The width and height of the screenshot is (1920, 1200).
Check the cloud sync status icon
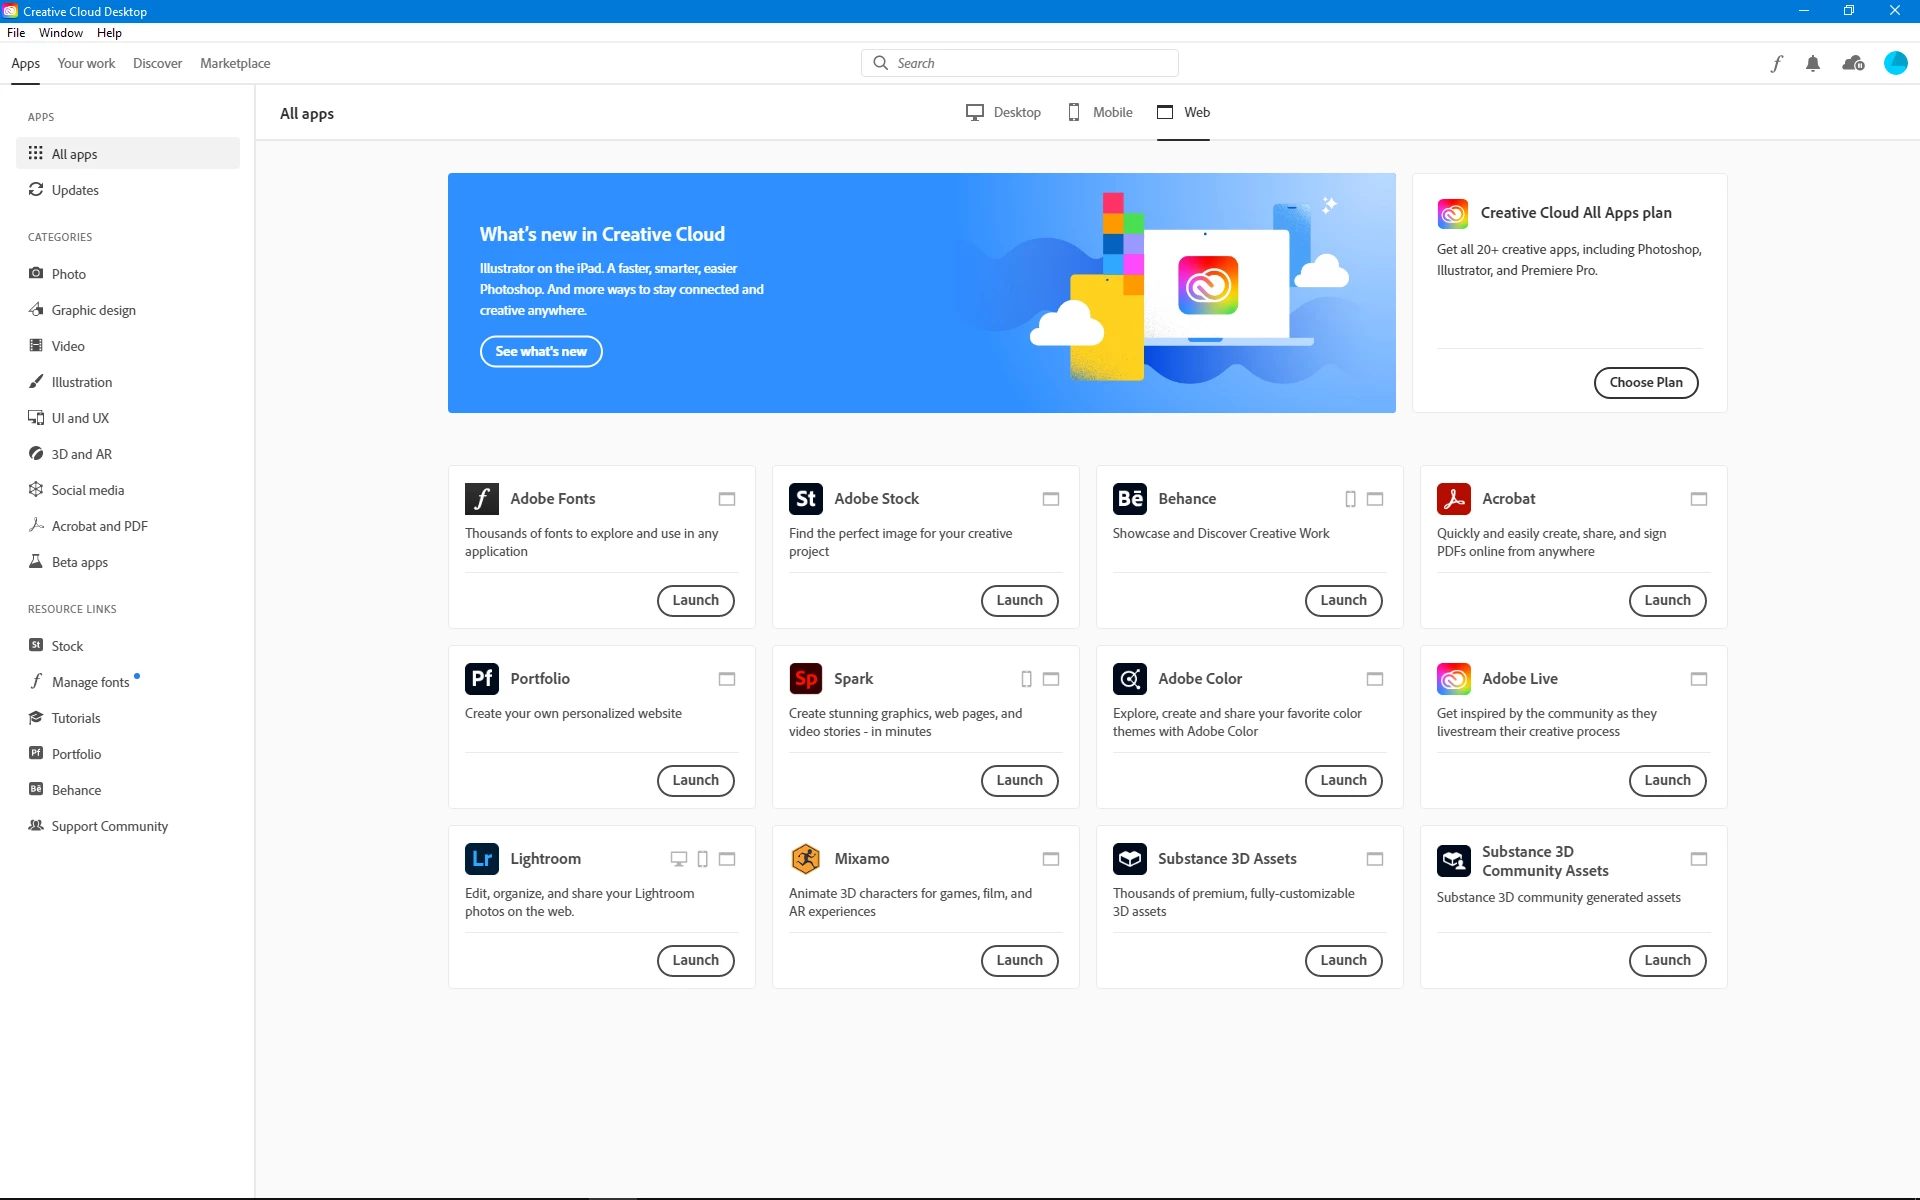point(1853,63)
